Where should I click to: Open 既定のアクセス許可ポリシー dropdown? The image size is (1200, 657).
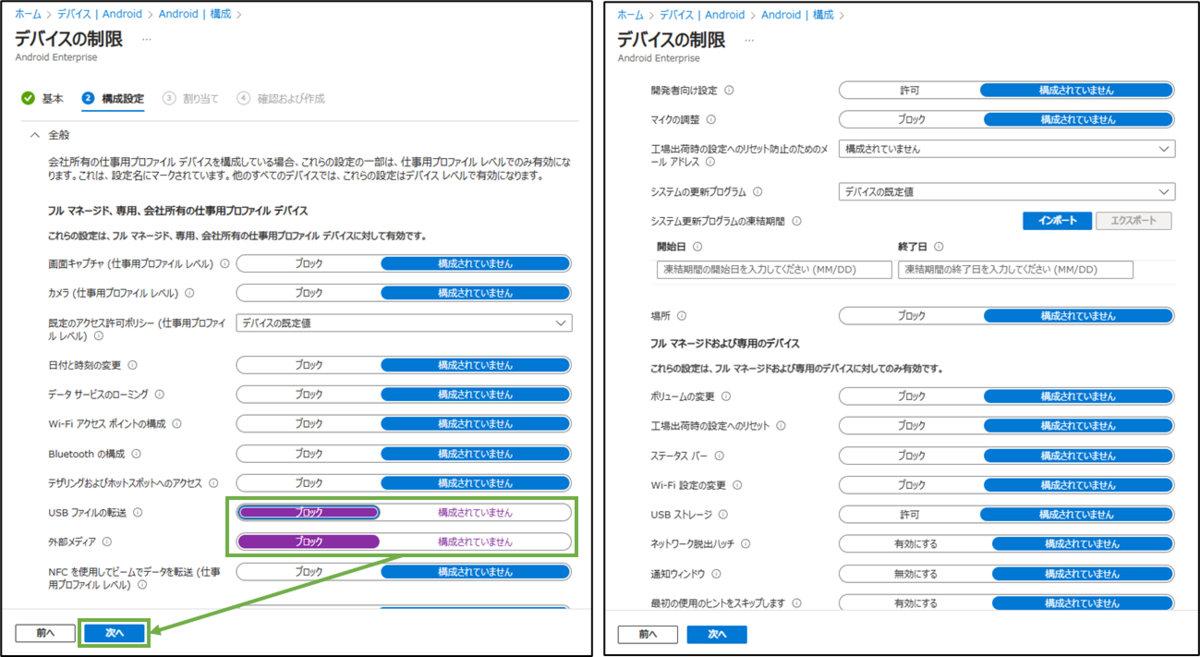tap(404, 323)
